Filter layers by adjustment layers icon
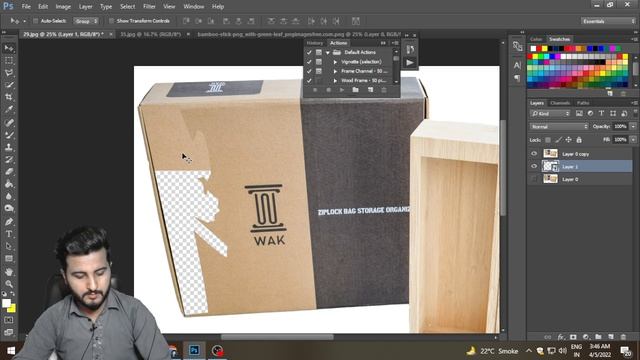The height and width of the screenshot is (360, 640). (590, 113)
